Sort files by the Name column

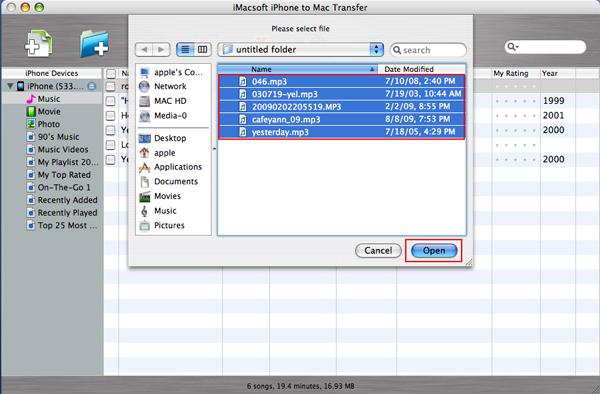point(298,69)
